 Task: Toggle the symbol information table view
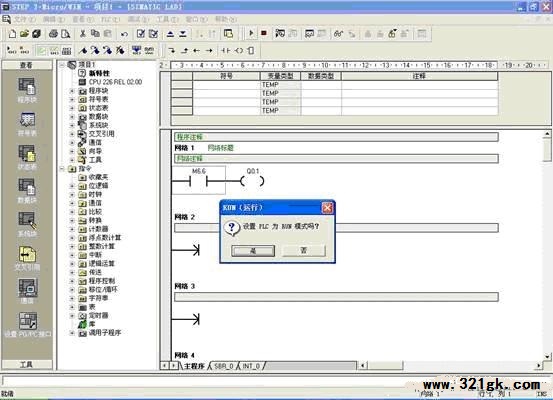click(66, 51)
